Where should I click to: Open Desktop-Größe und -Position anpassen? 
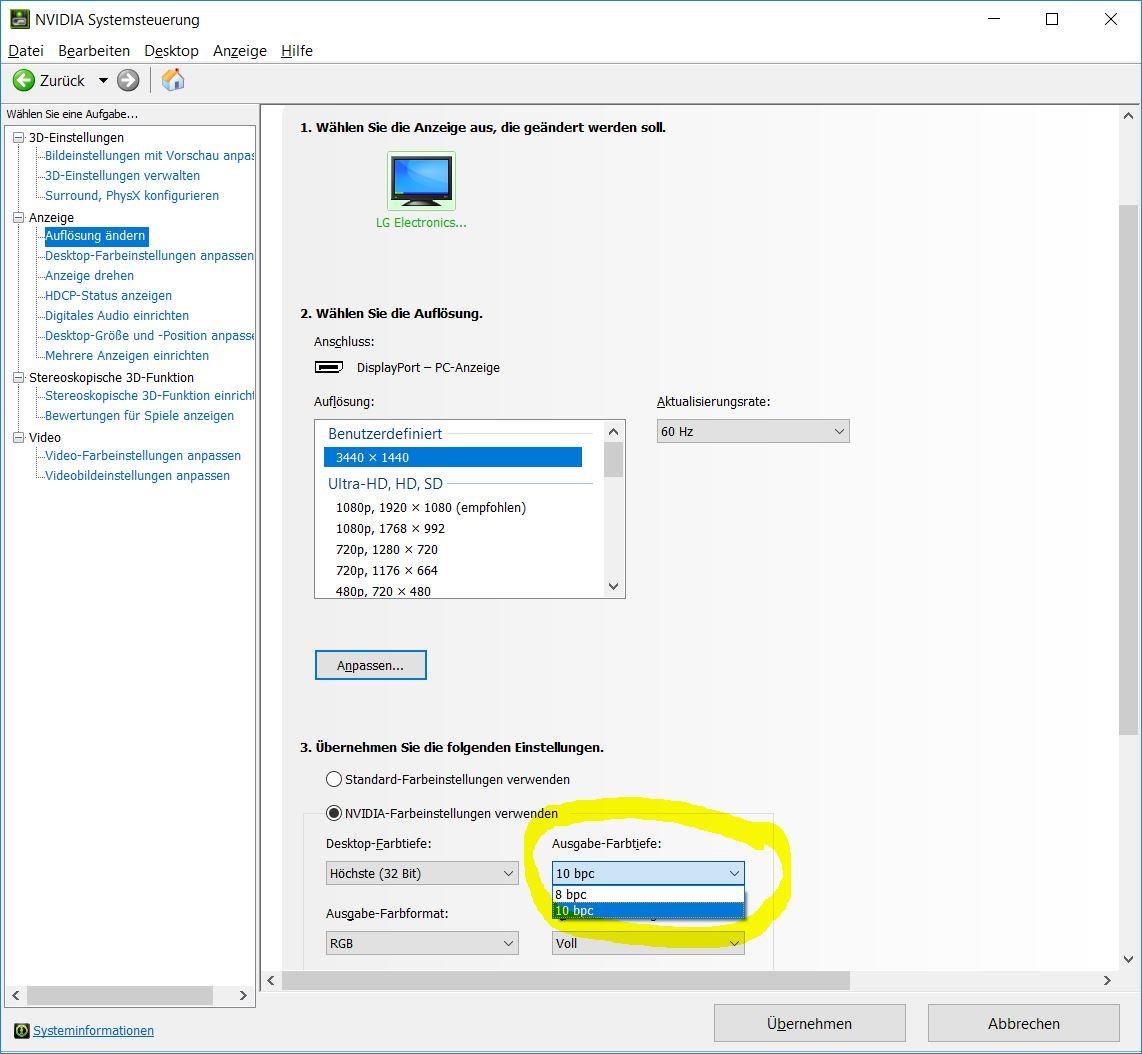tap(149, 336)
